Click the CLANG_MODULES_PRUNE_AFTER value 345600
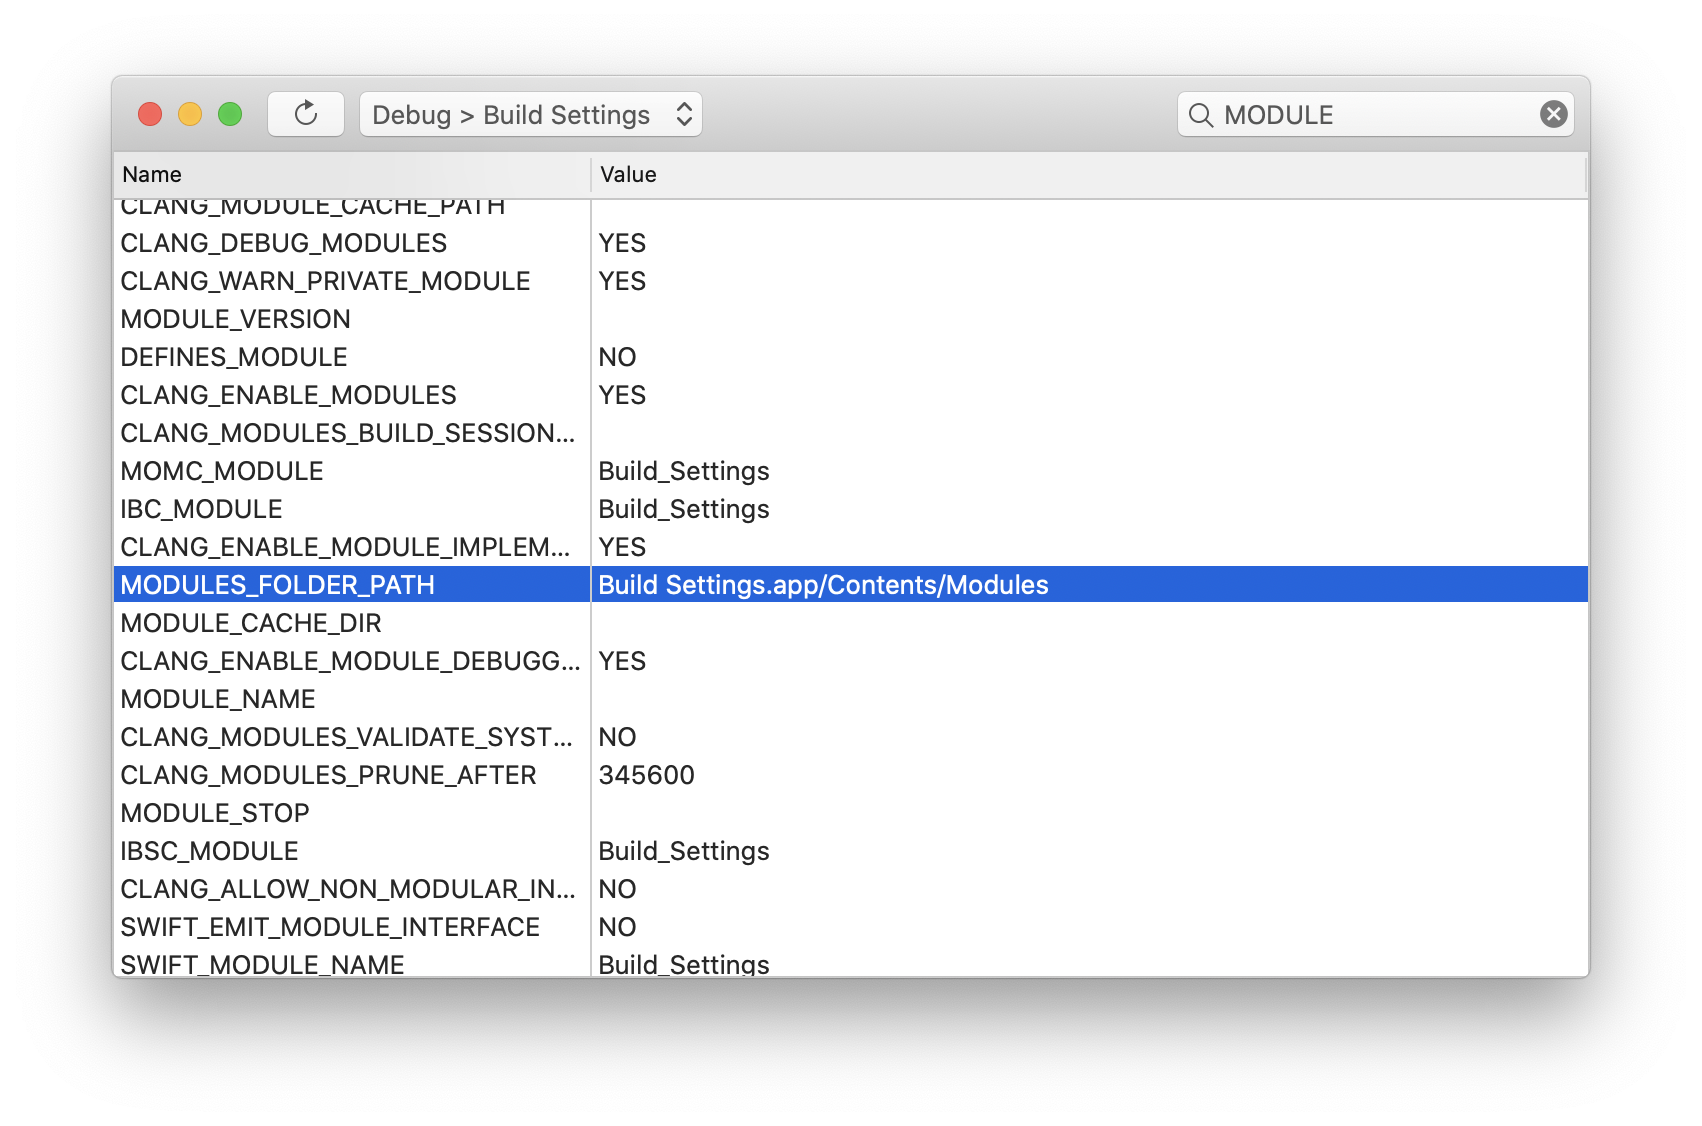 [x=648, y=774]
